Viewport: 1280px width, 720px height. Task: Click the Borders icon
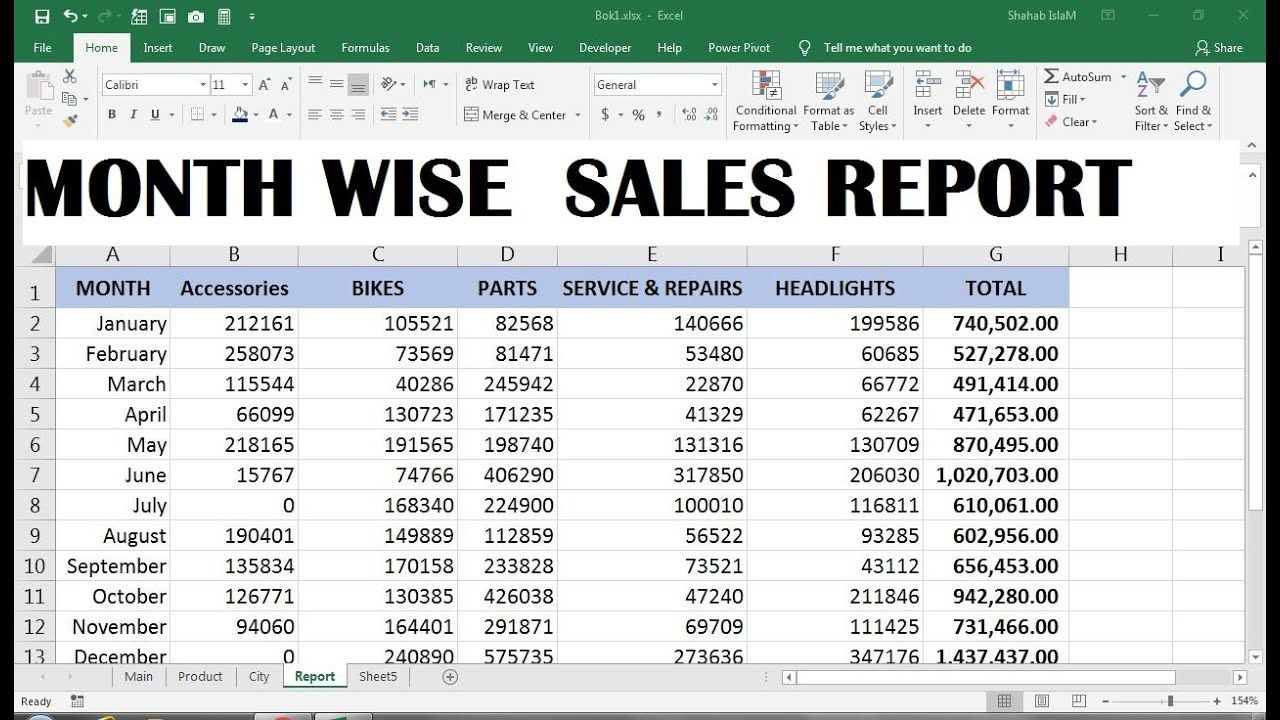coord(198,115)
